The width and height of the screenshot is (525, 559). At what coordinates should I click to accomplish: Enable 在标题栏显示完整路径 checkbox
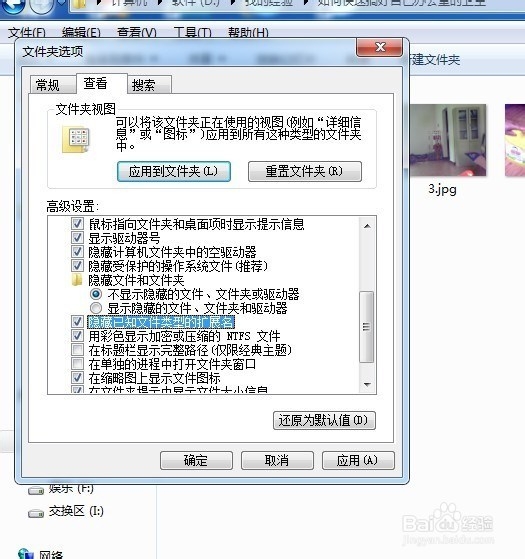click(77, 350)
